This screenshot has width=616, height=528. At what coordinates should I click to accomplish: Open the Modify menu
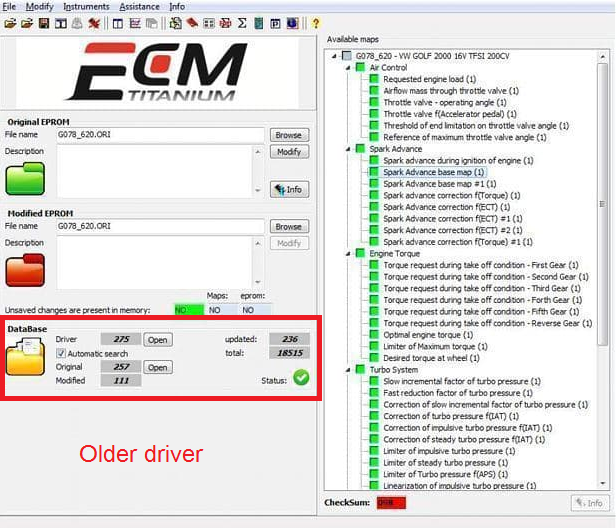(x=39, y=6)
